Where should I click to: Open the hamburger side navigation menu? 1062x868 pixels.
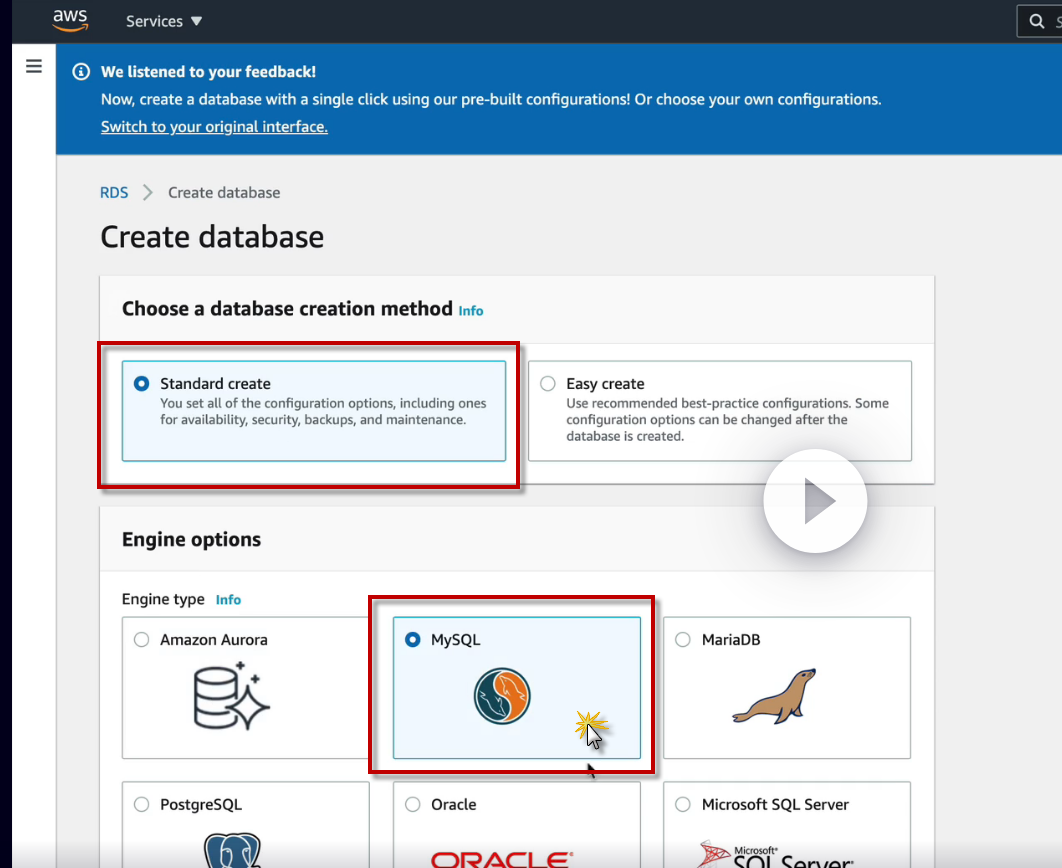[34, 66]
